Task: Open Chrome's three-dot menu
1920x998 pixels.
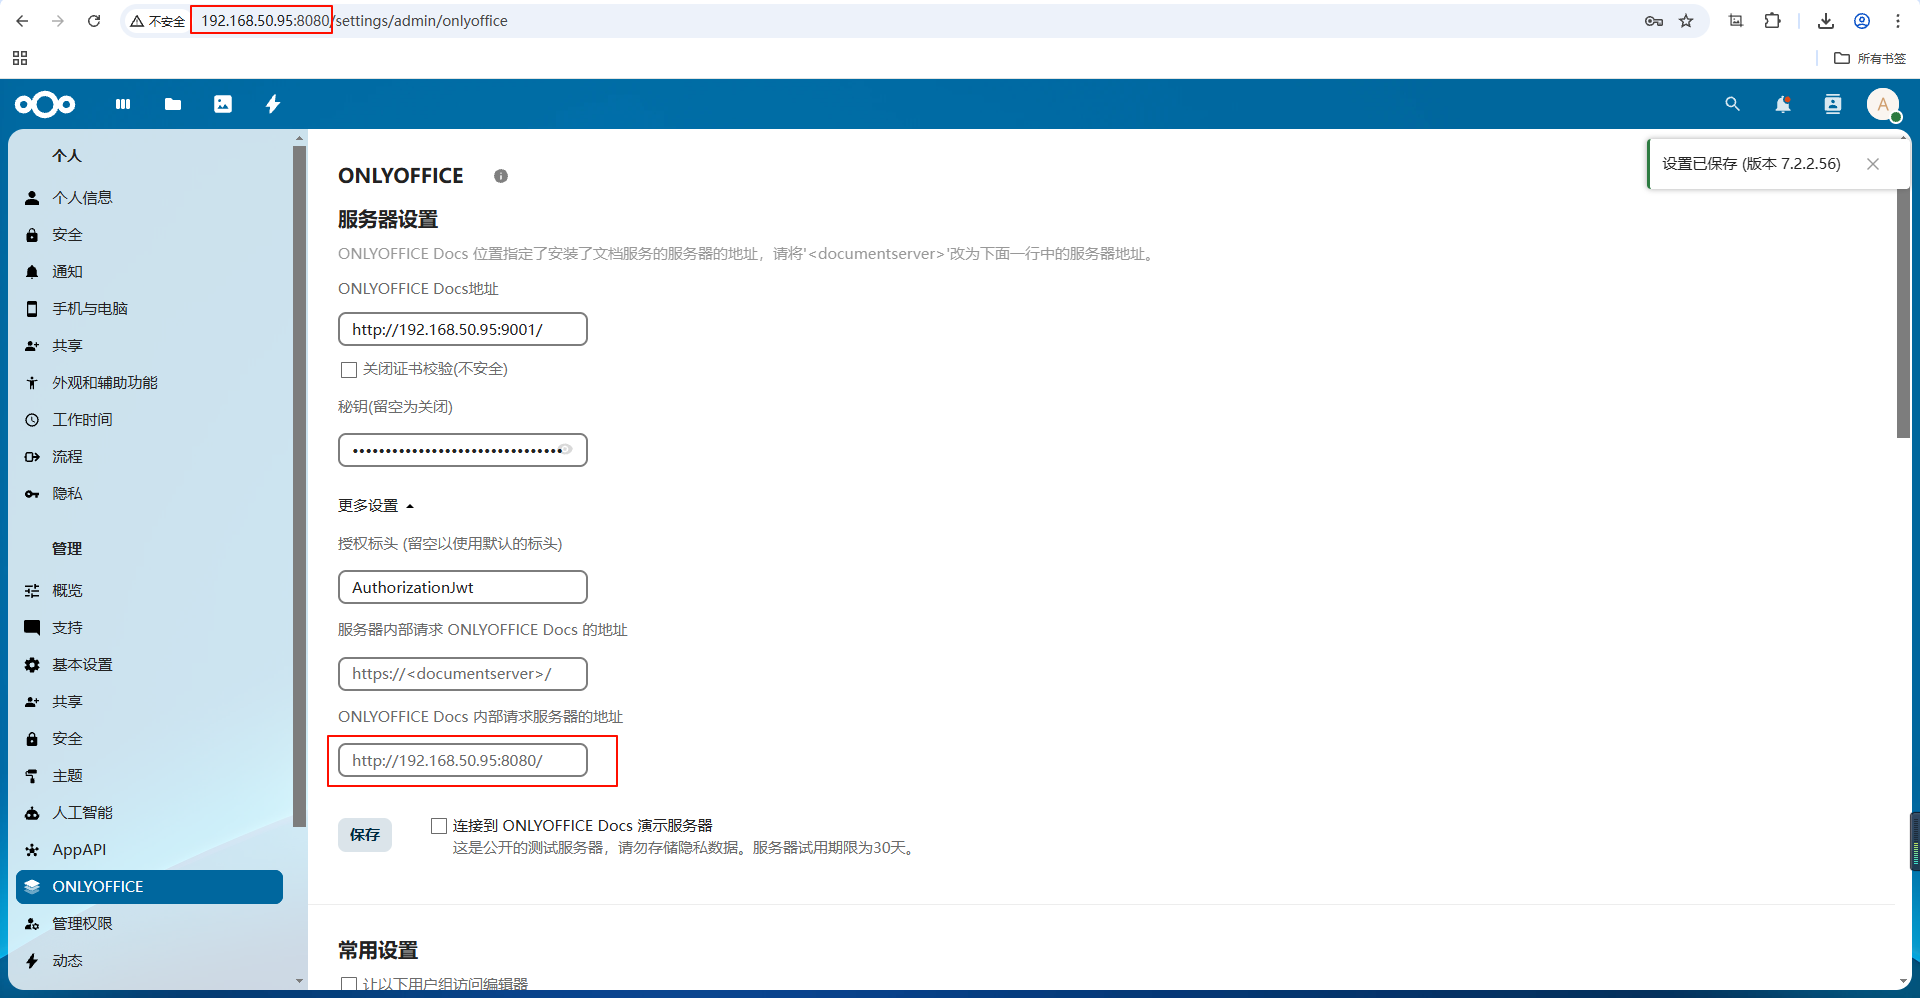Action: click(1899, 20)
